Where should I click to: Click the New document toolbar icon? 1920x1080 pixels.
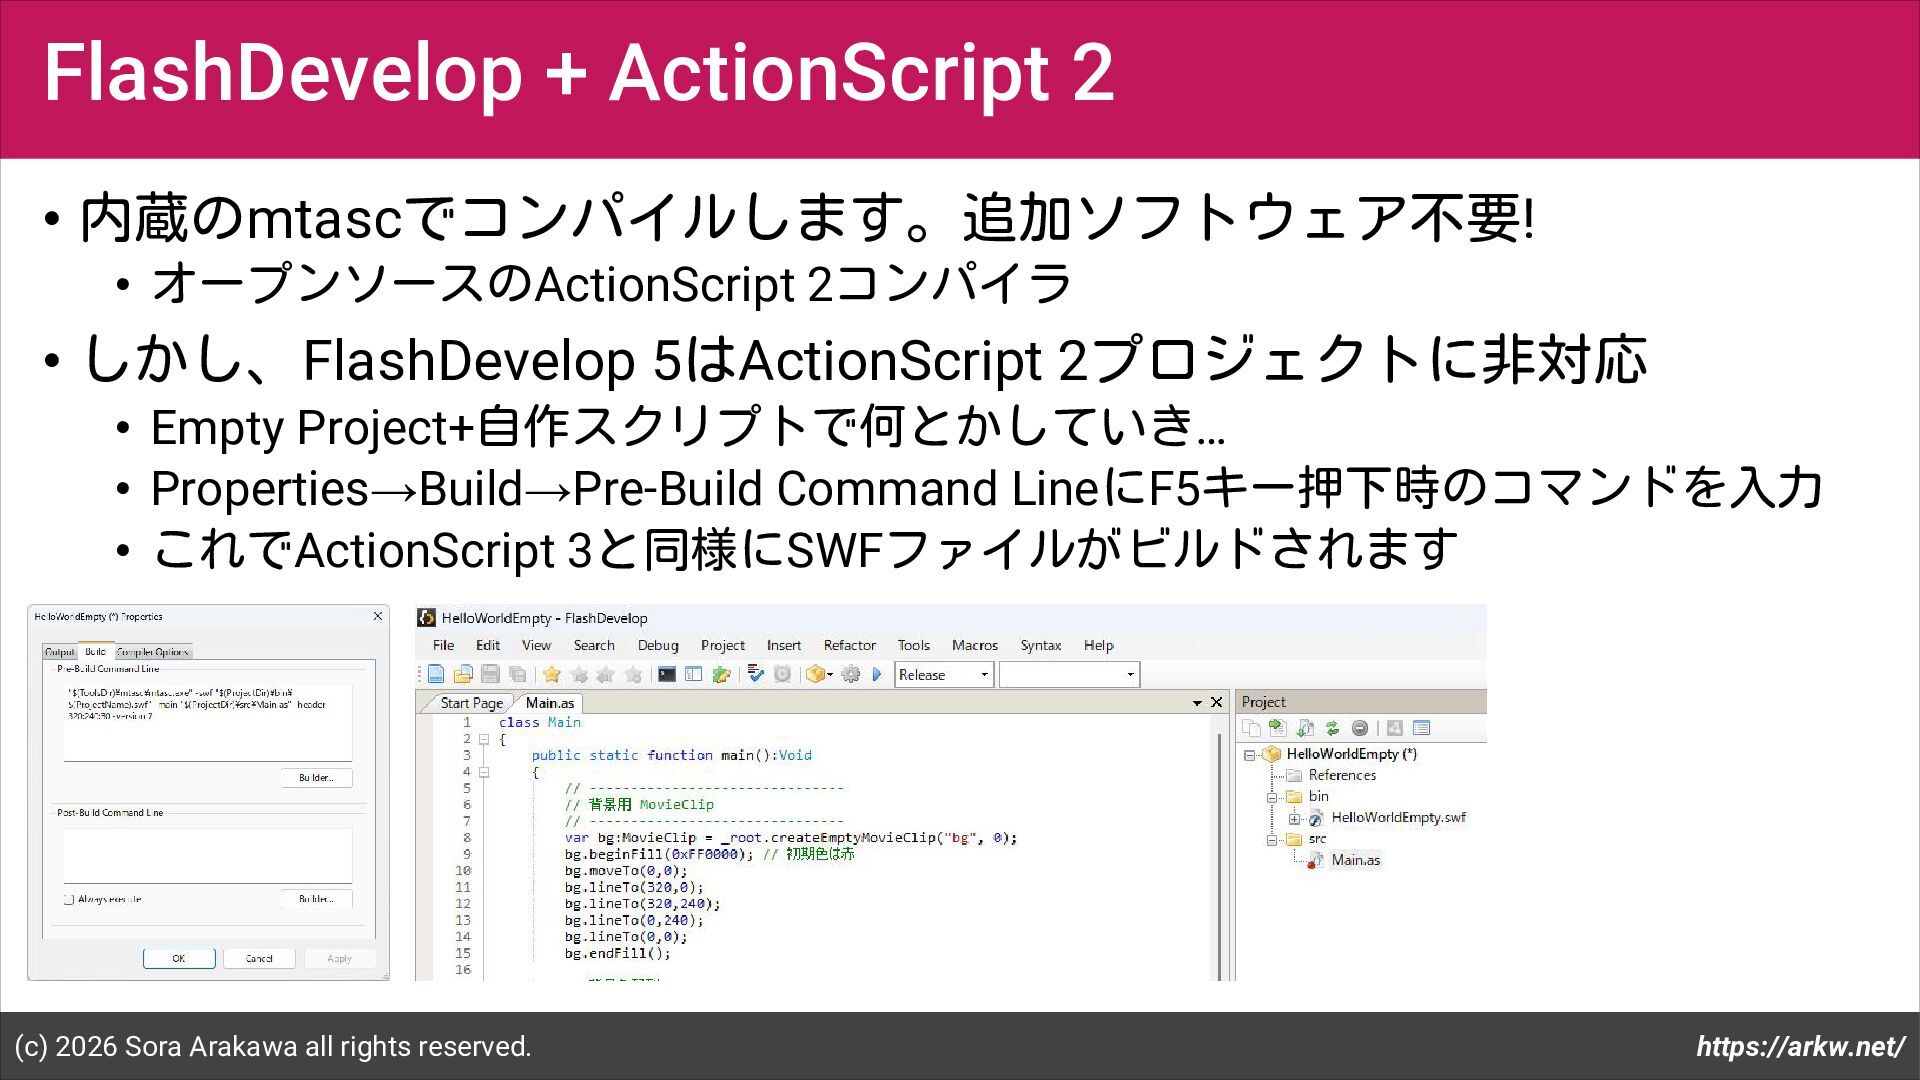[x=436, y=674]
